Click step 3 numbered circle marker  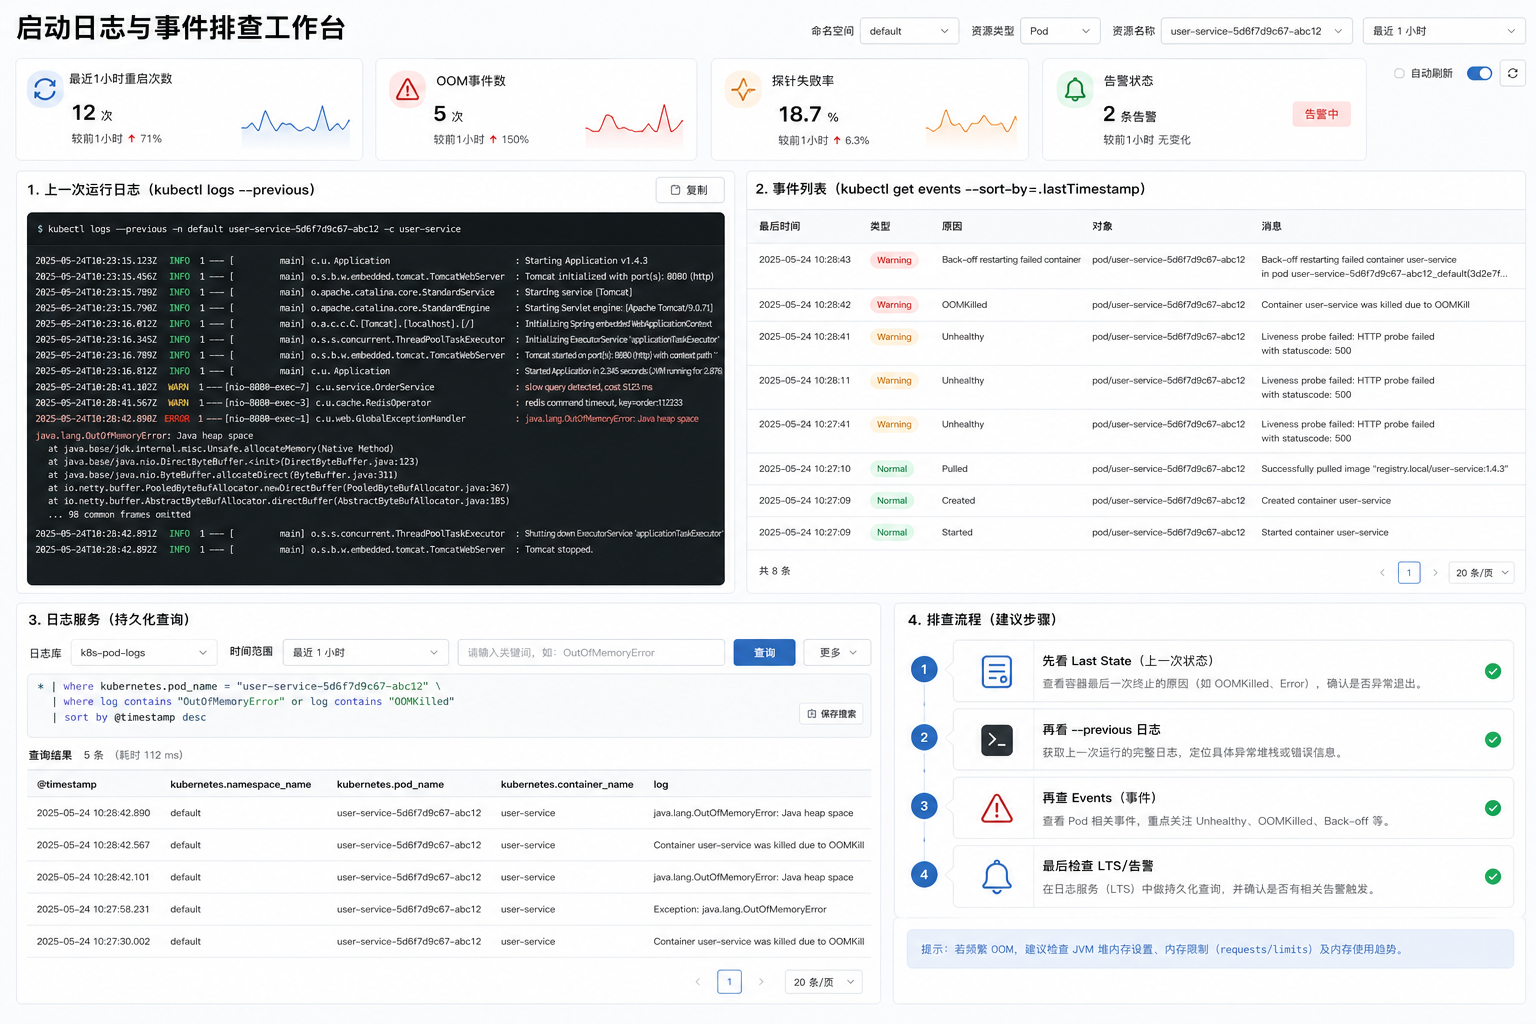click(924, 806)
